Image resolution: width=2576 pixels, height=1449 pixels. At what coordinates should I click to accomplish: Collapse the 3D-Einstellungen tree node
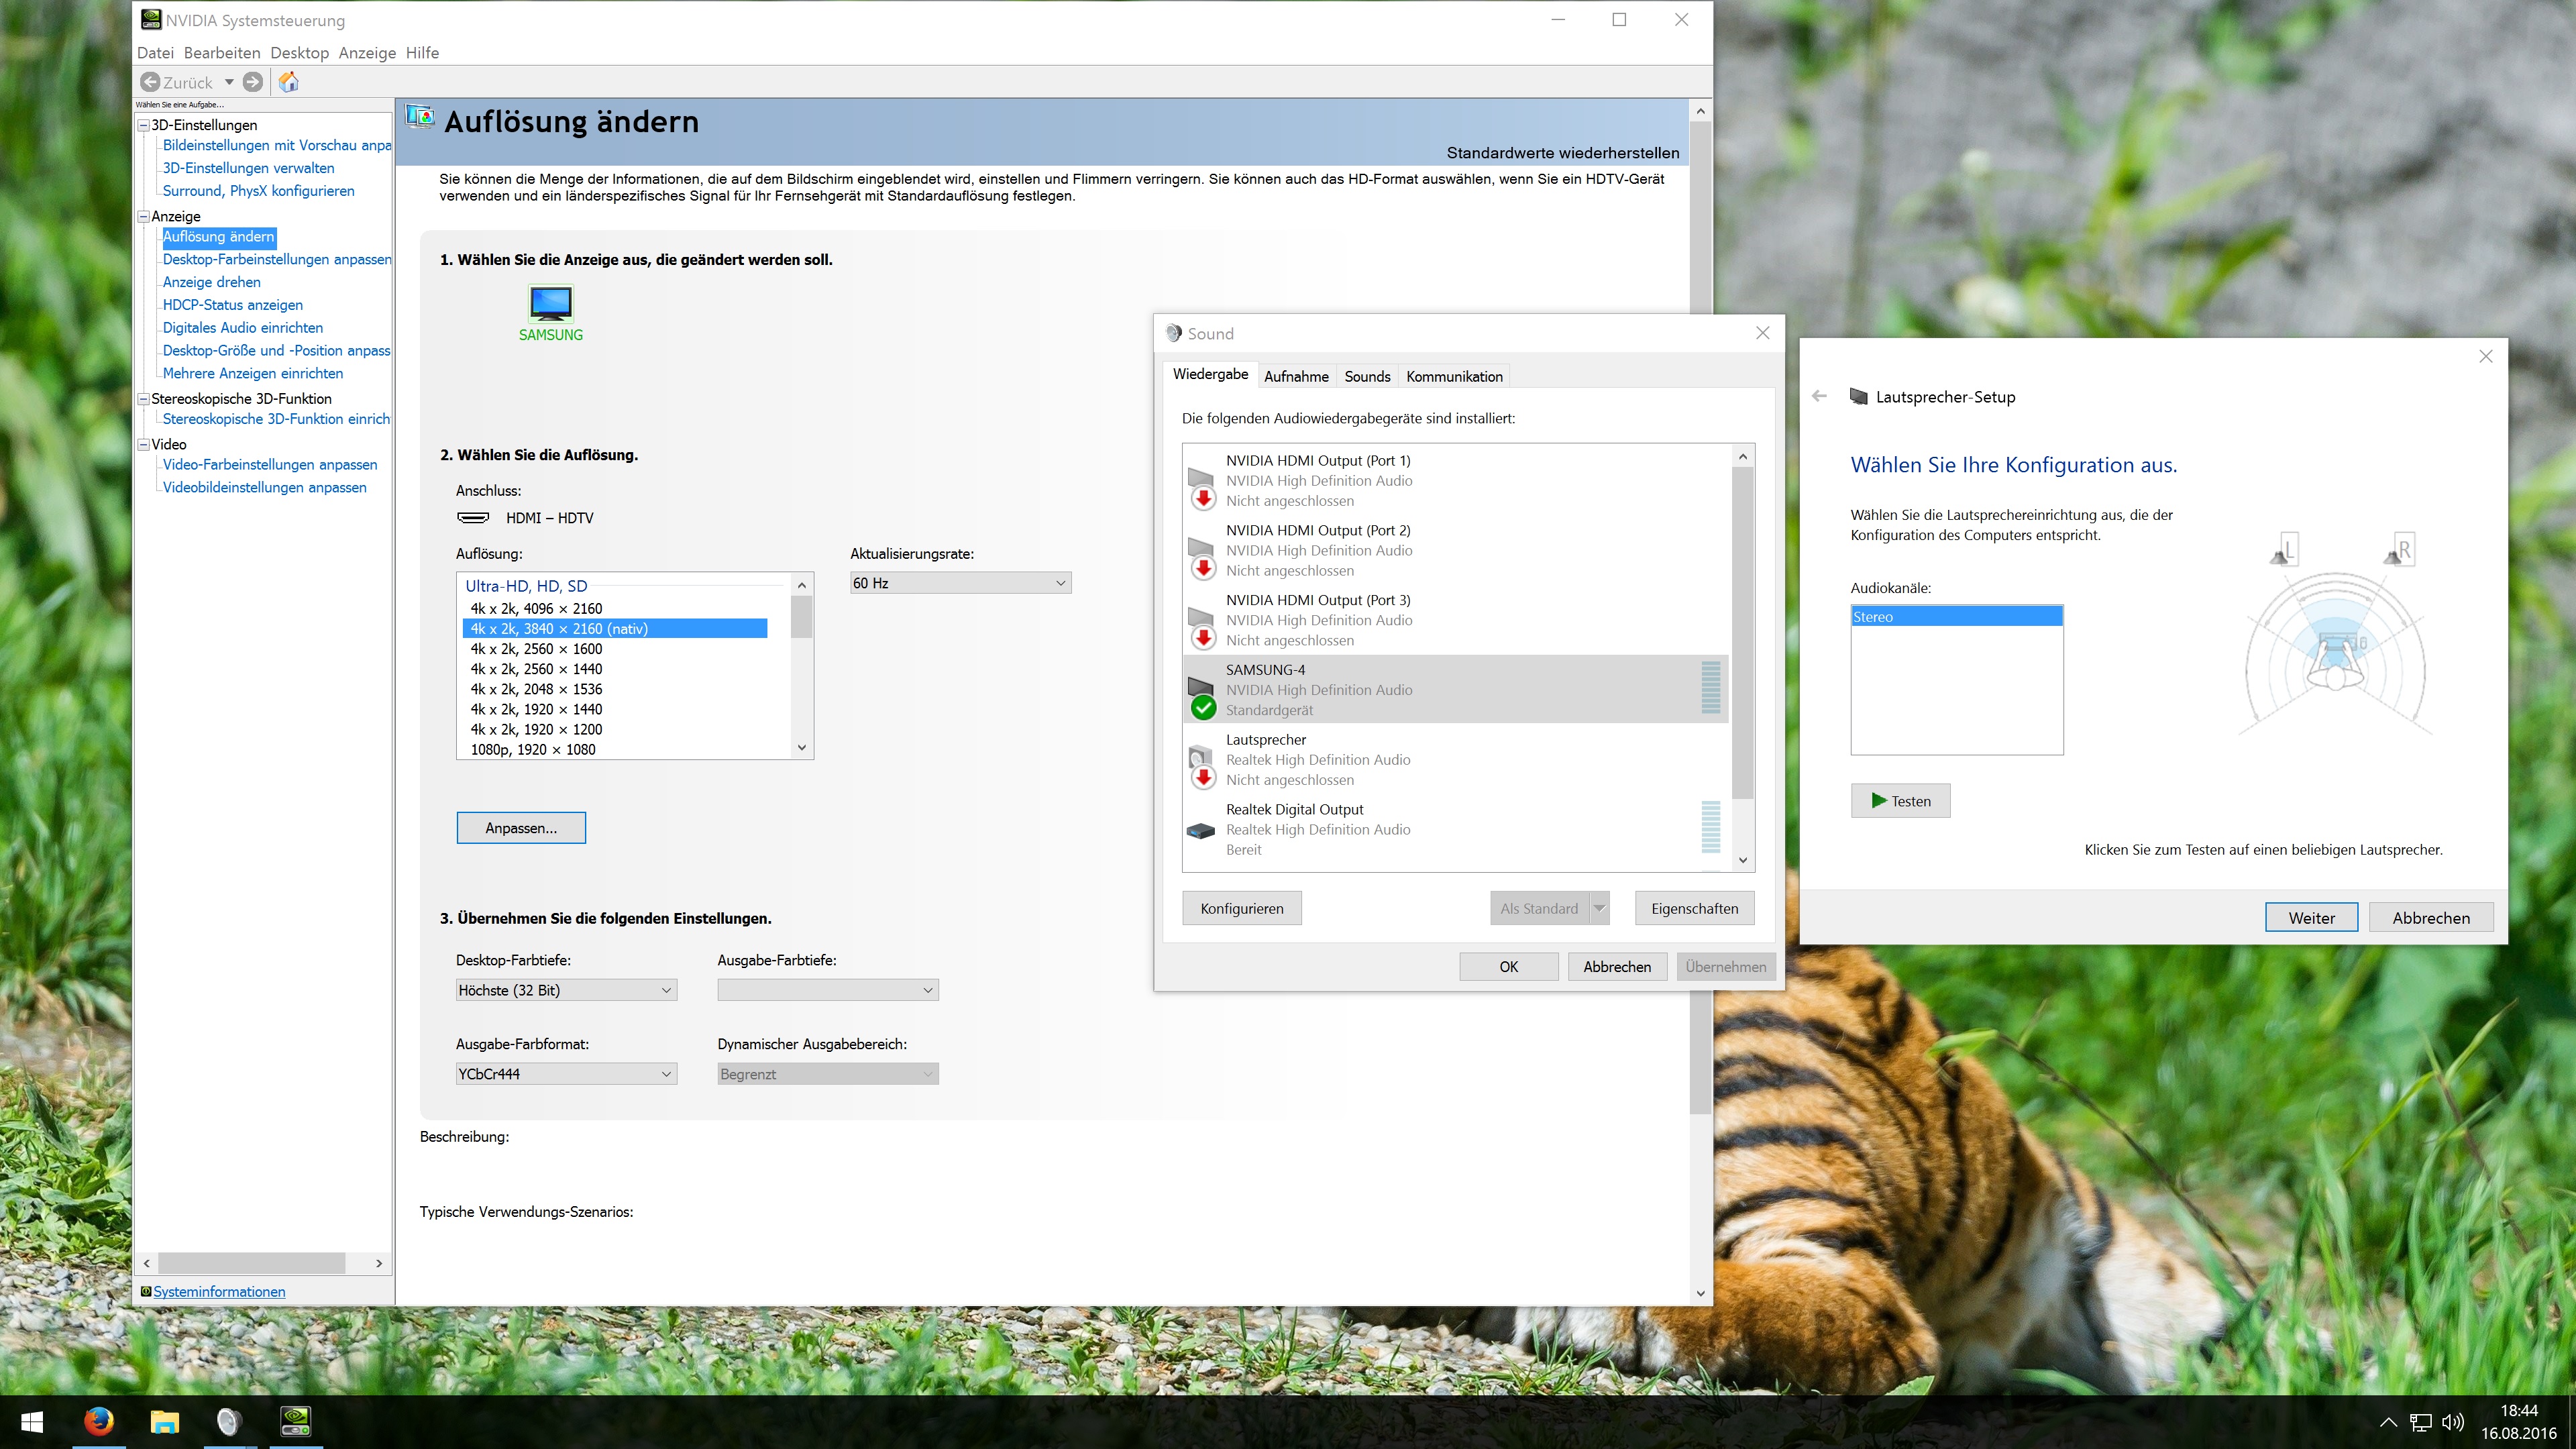[144, 125]
